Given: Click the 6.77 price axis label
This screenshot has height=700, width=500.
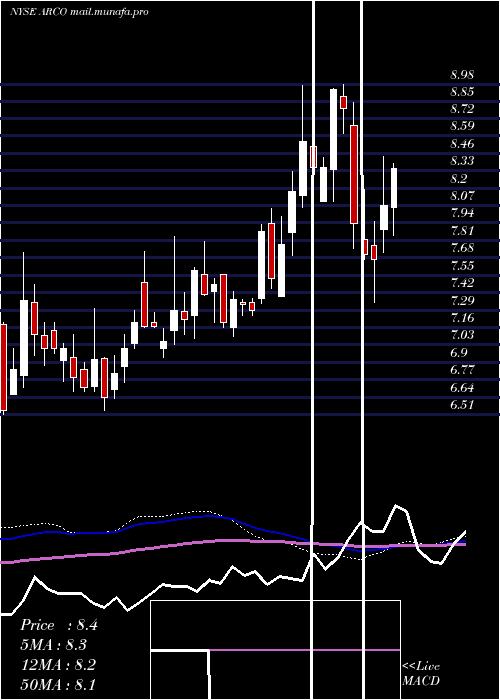Looking at the screenshot, I should [x=462, y=370].
